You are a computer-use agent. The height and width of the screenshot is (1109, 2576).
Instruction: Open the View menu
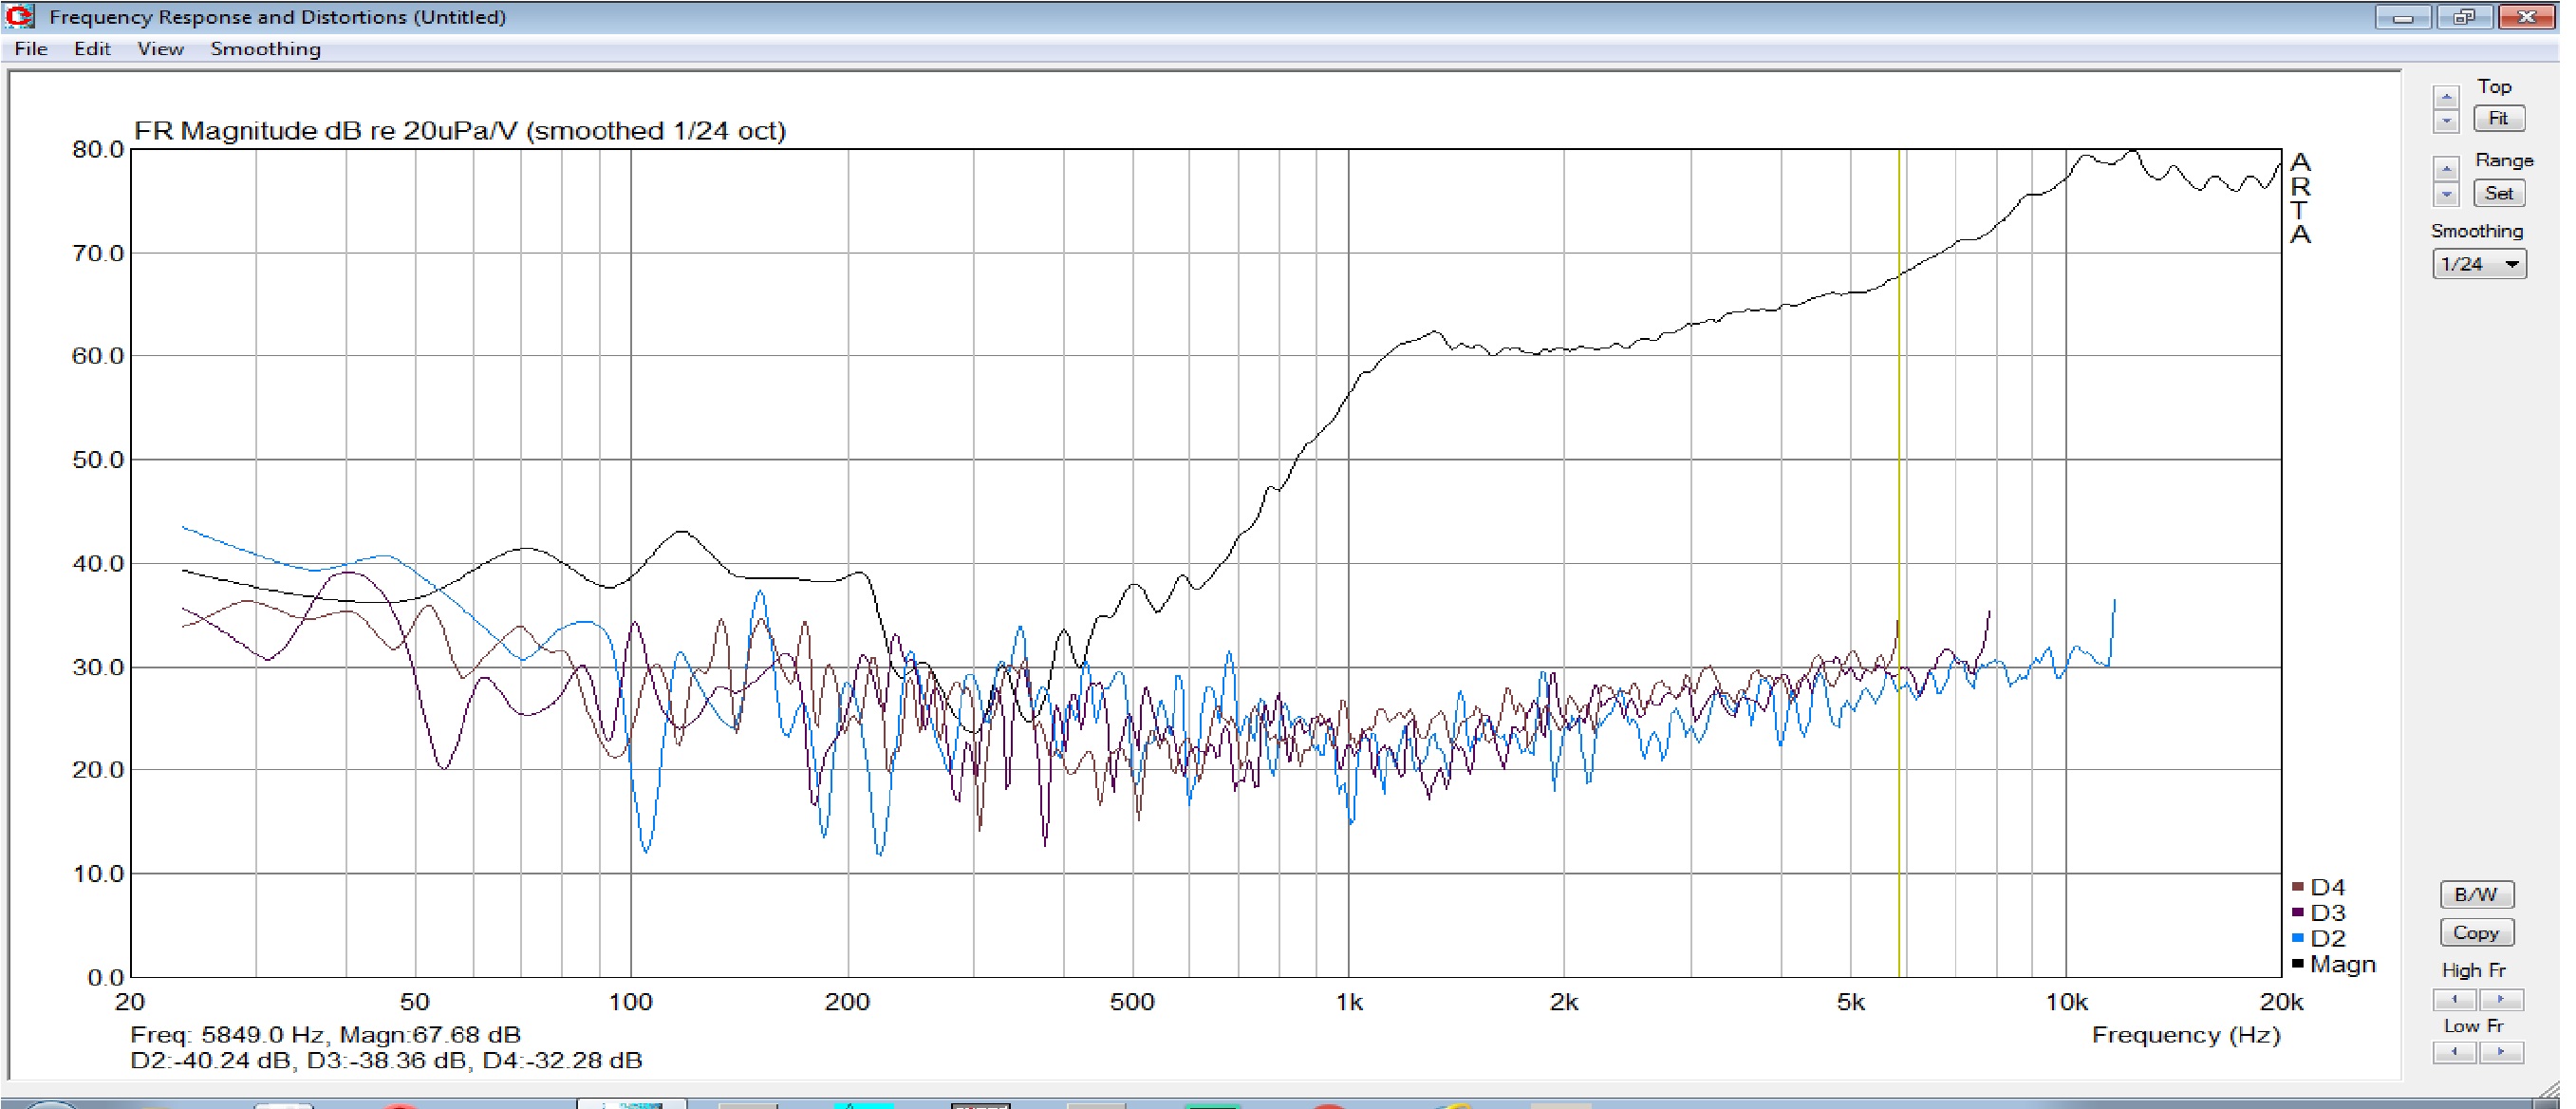(x=160, y=49)
